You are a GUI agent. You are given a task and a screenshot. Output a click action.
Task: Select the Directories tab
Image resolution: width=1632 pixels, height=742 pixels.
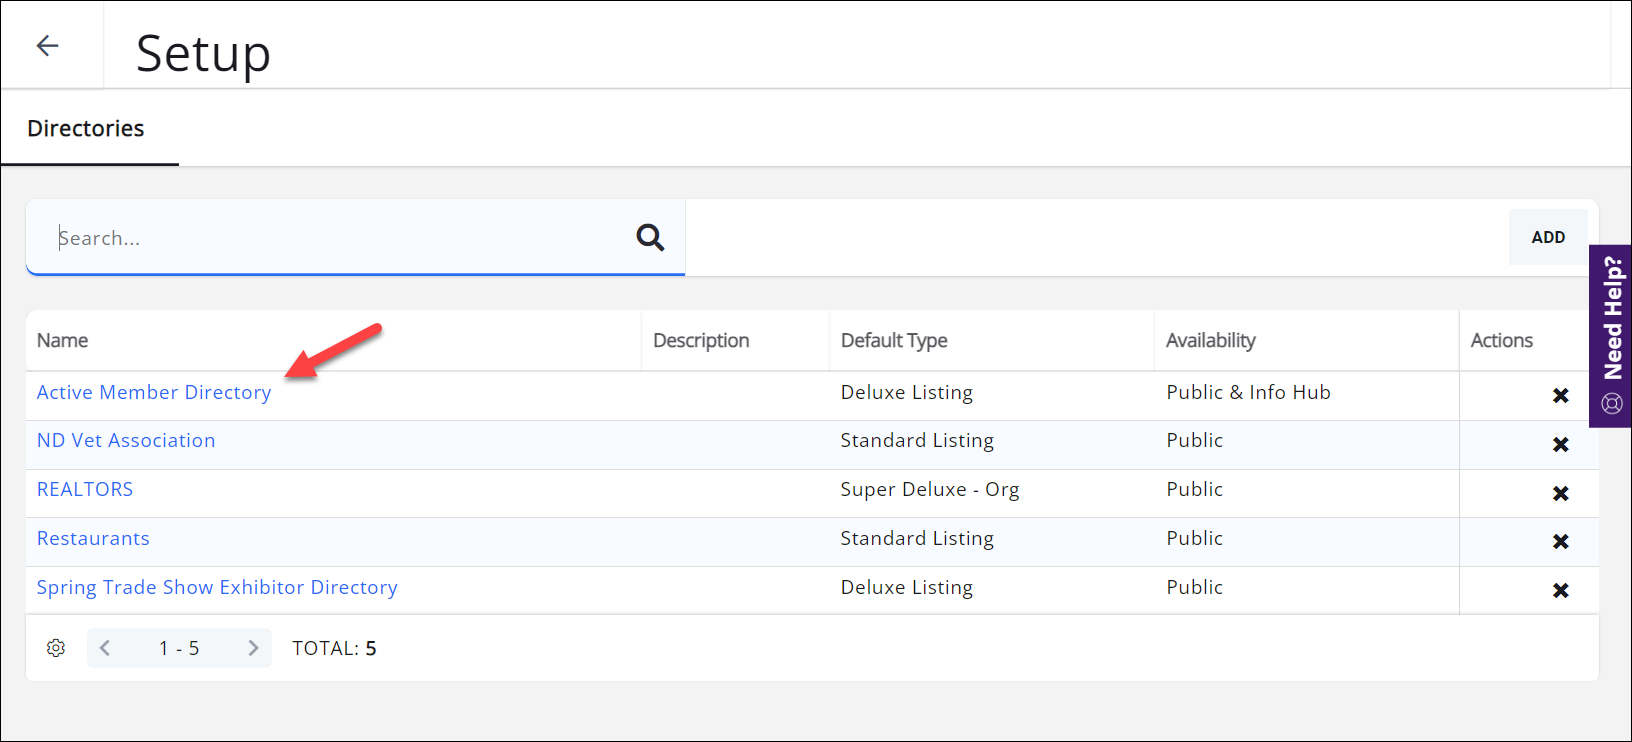86,129
